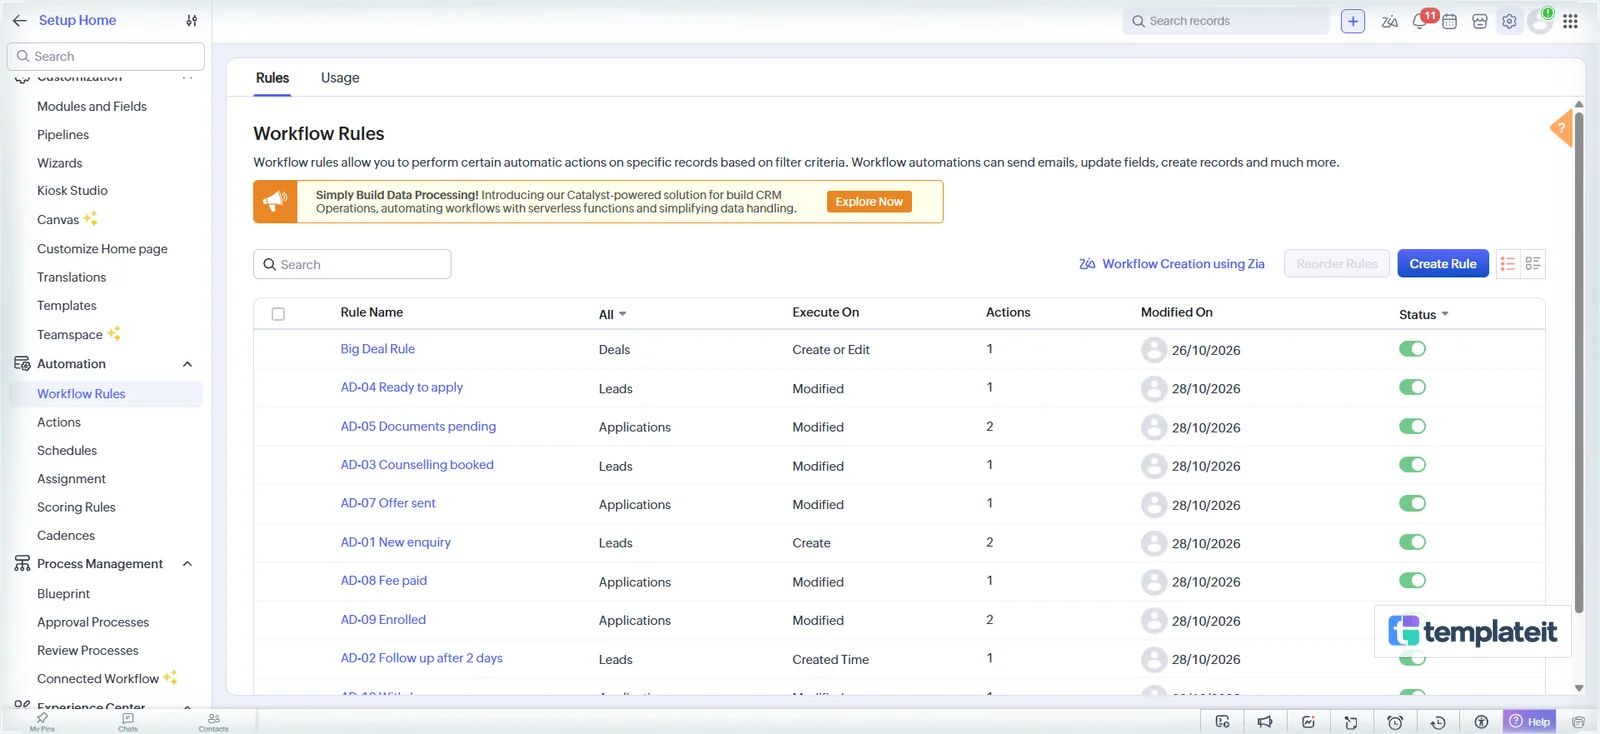Open the accessibility icon in the bottom bar

tap(1481, 722)
